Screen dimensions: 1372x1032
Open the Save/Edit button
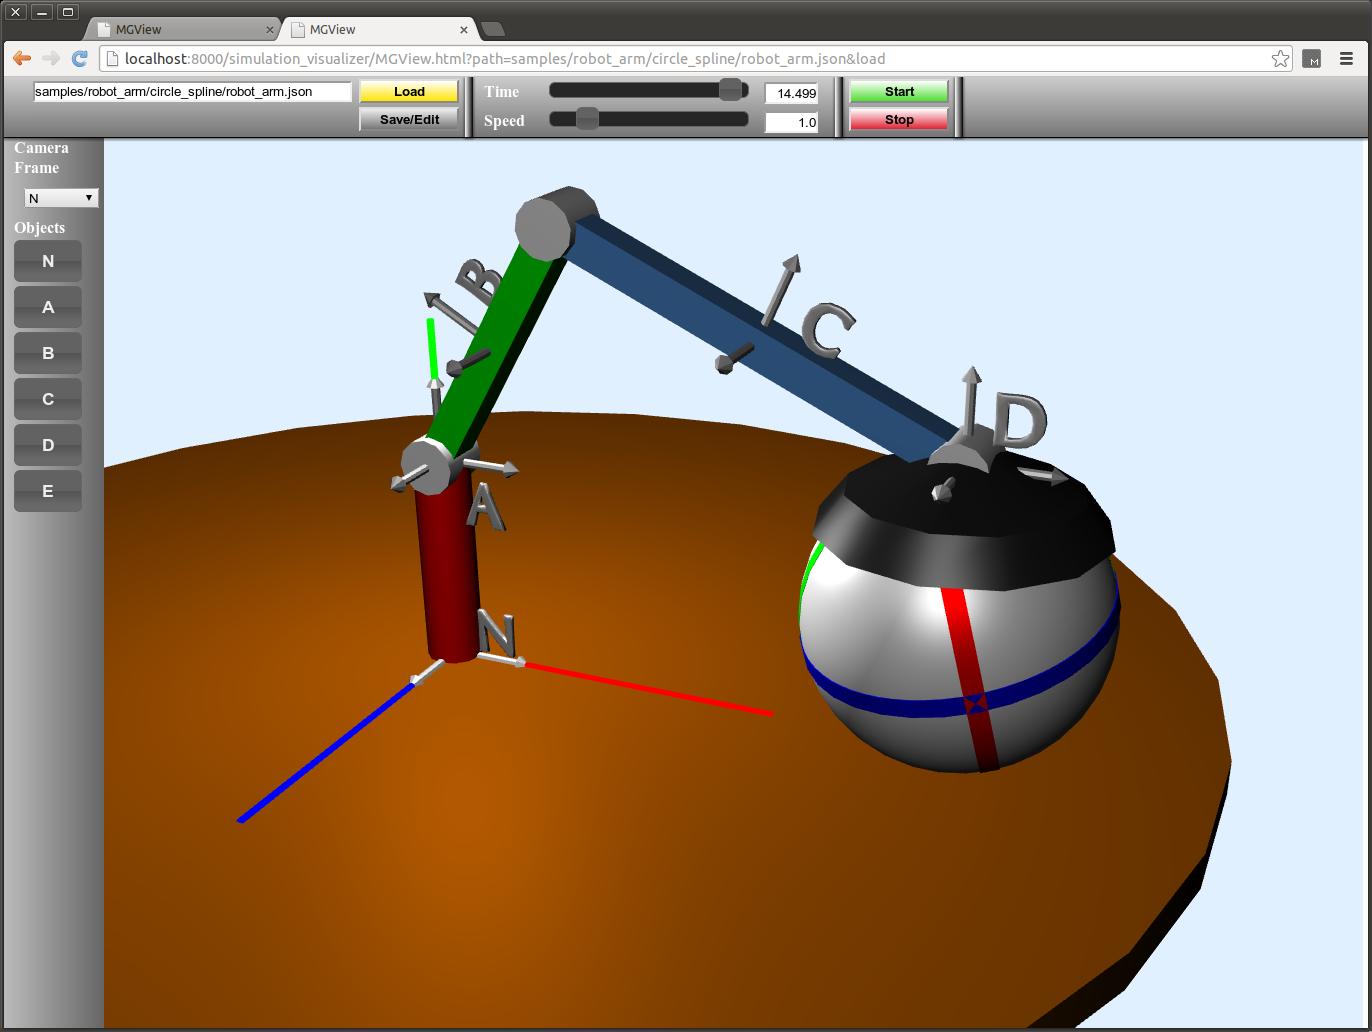409,119
